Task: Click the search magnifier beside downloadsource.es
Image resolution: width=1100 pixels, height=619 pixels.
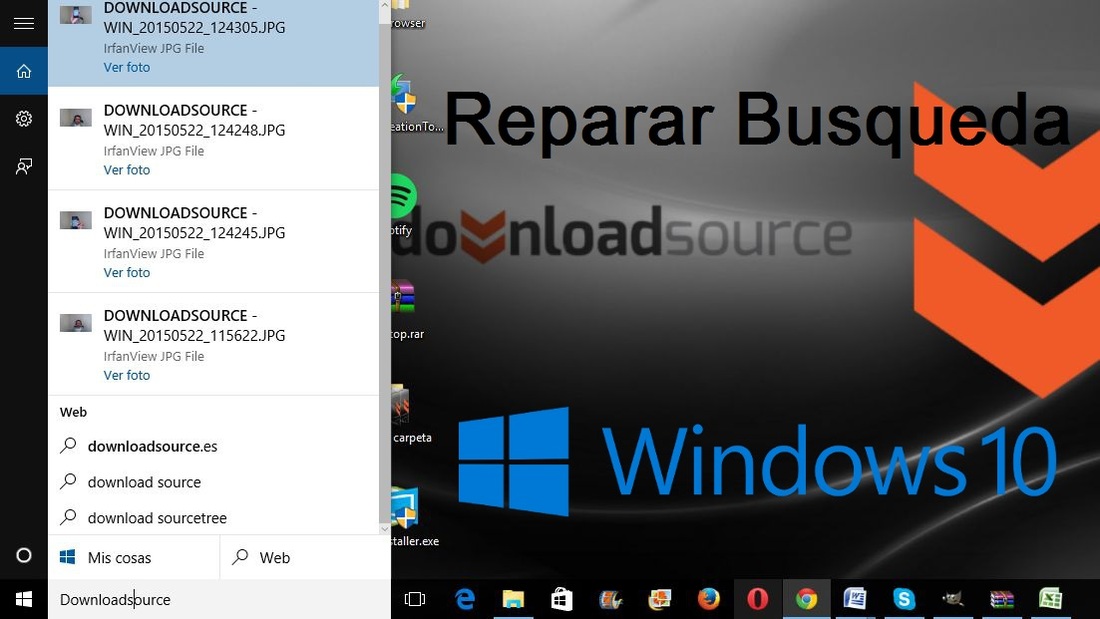Action: [68, 446]
